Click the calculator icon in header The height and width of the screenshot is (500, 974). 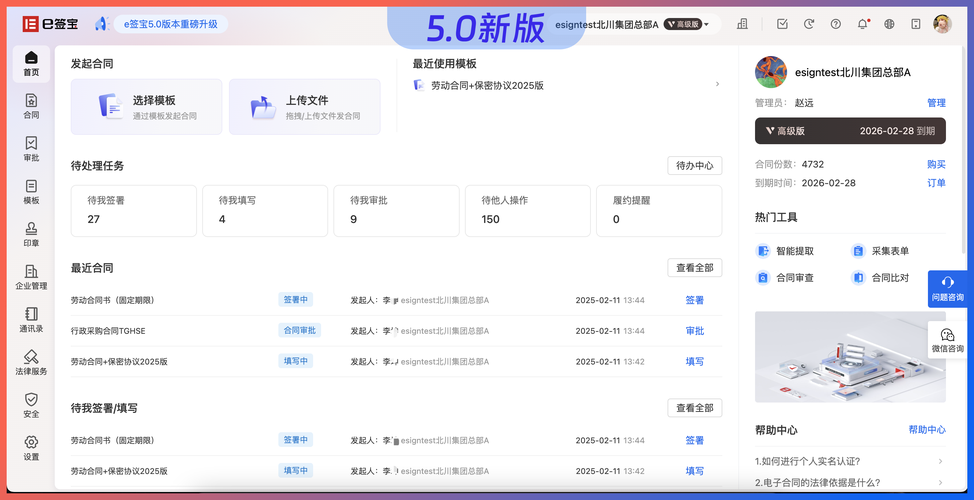[916, 24]
